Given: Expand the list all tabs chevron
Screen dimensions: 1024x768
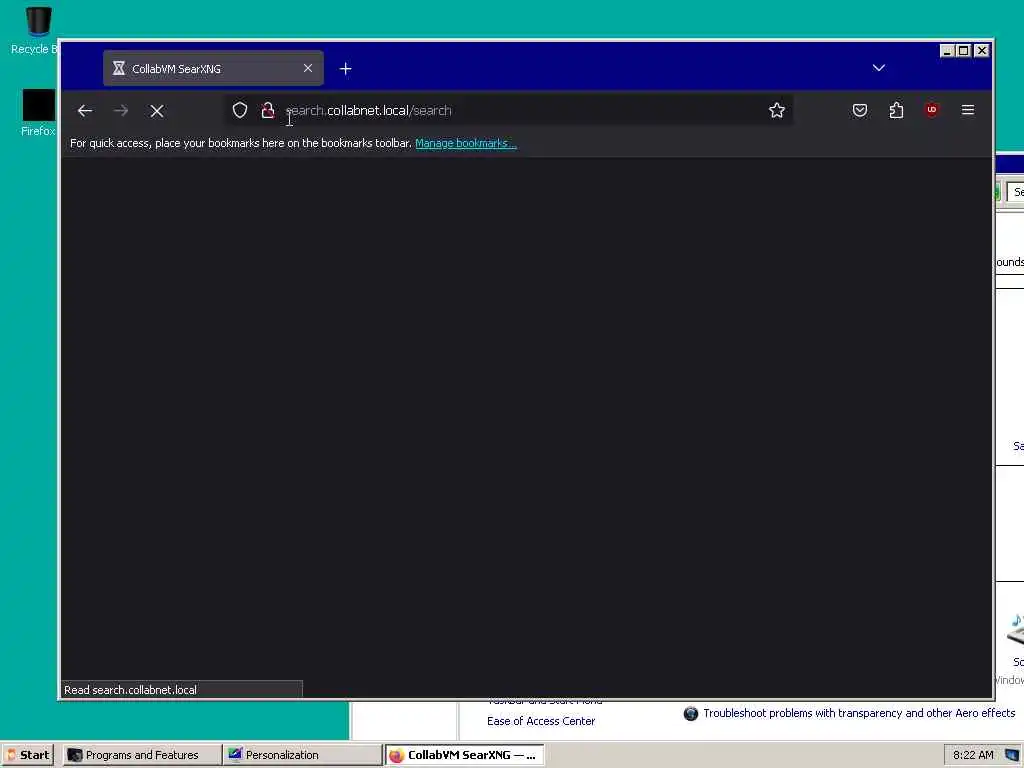Looking at the screenshot, I should click(x=878, y=68).
